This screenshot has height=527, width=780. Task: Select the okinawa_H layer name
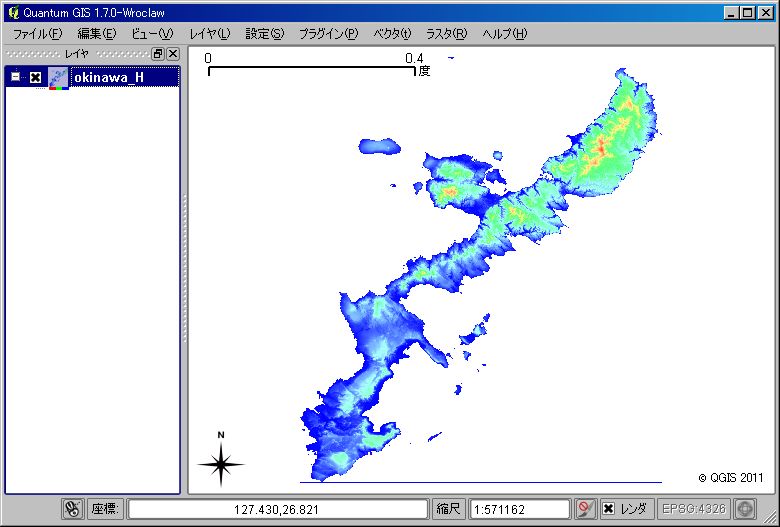[108, 78]
